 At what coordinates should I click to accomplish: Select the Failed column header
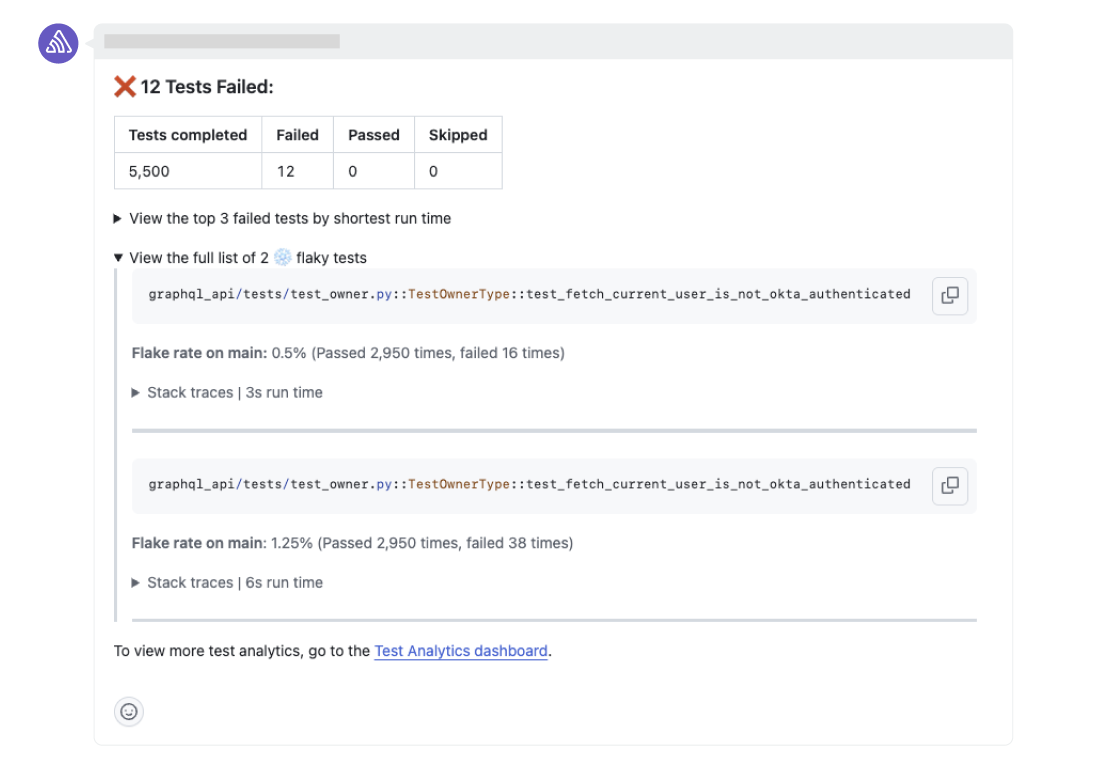pyautogui.click(x=297, y=134)
